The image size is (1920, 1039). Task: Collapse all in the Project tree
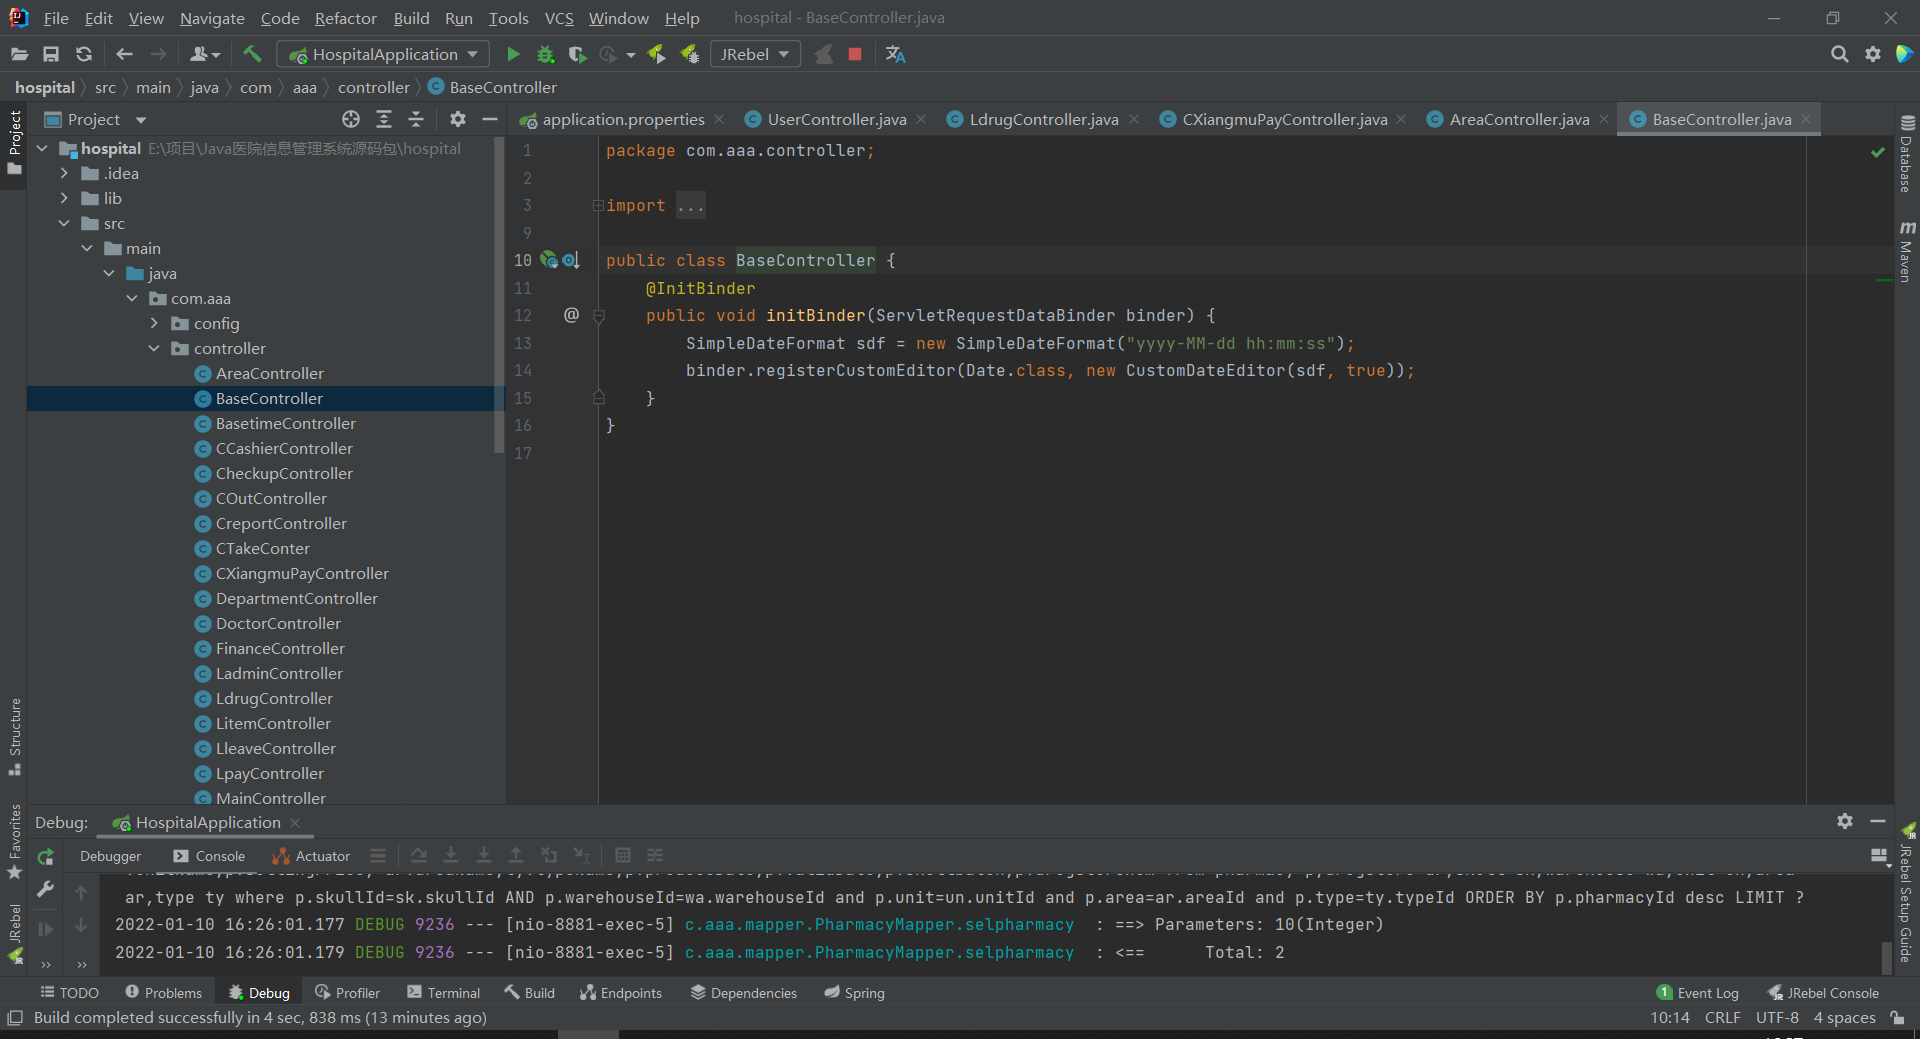tap(416, 119)
